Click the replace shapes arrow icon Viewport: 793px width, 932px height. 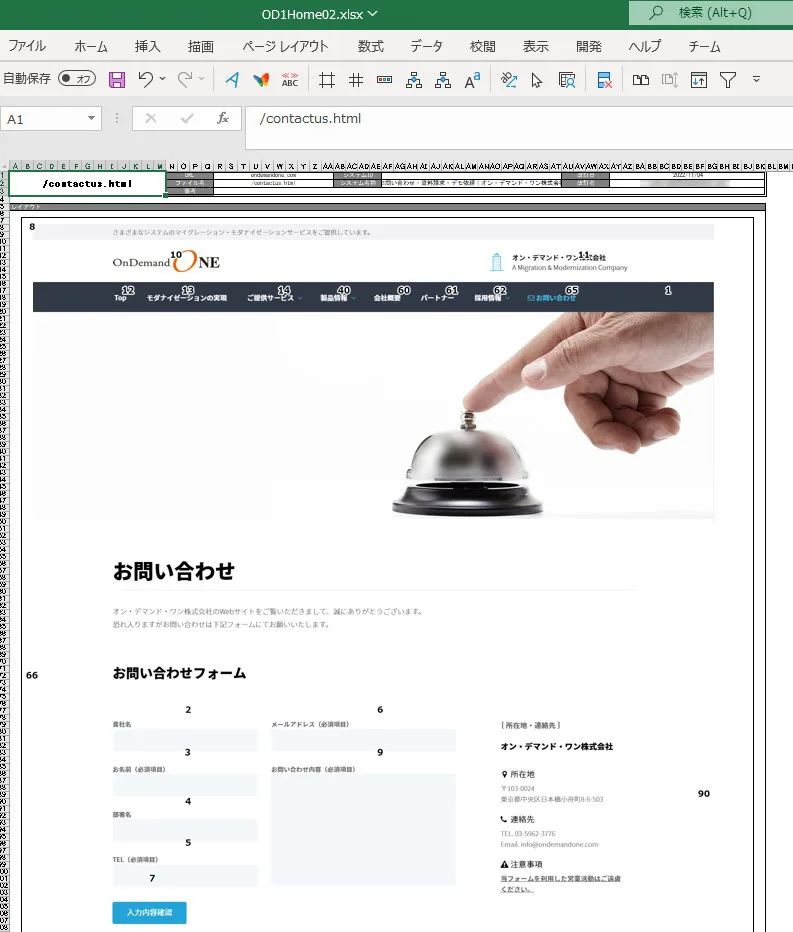pos(509,80)
